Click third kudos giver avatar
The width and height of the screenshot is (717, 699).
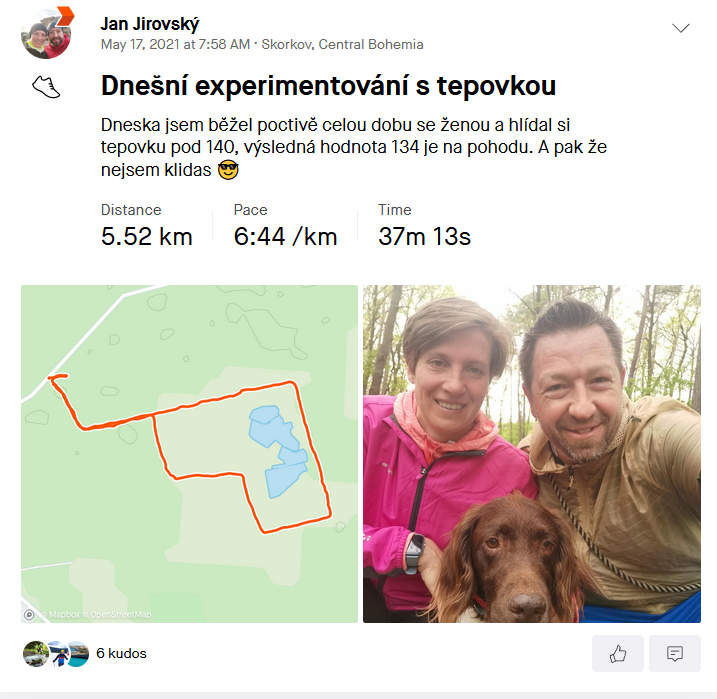coord(78,654)
